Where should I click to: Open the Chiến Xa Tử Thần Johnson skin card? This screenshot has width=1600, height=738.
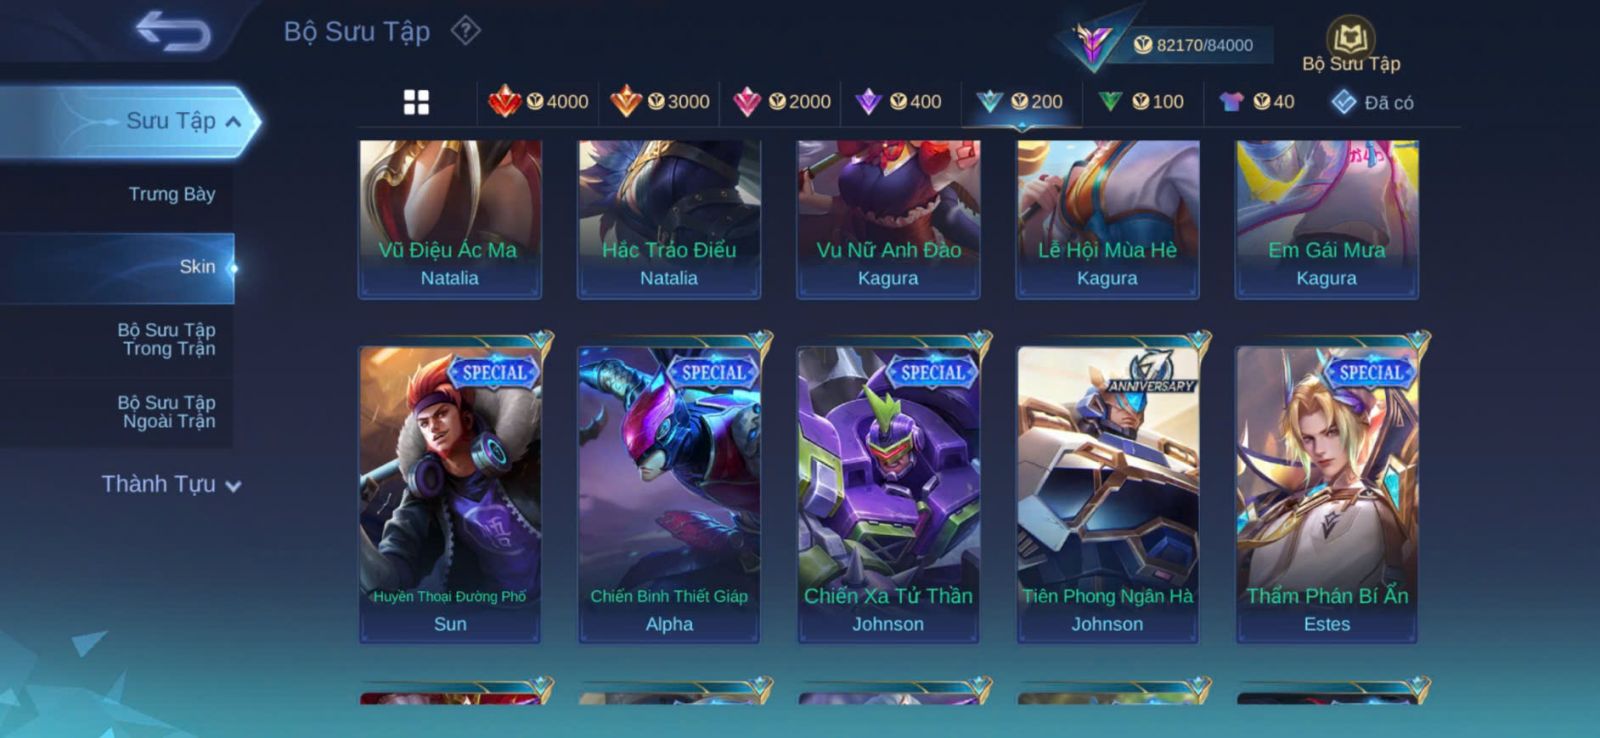[x=888, y=494]
